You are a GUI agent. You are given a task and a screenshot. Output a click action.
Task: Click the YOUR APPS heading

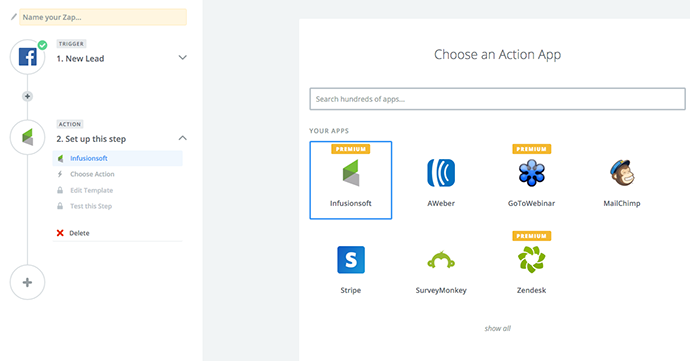pos(329,131)
